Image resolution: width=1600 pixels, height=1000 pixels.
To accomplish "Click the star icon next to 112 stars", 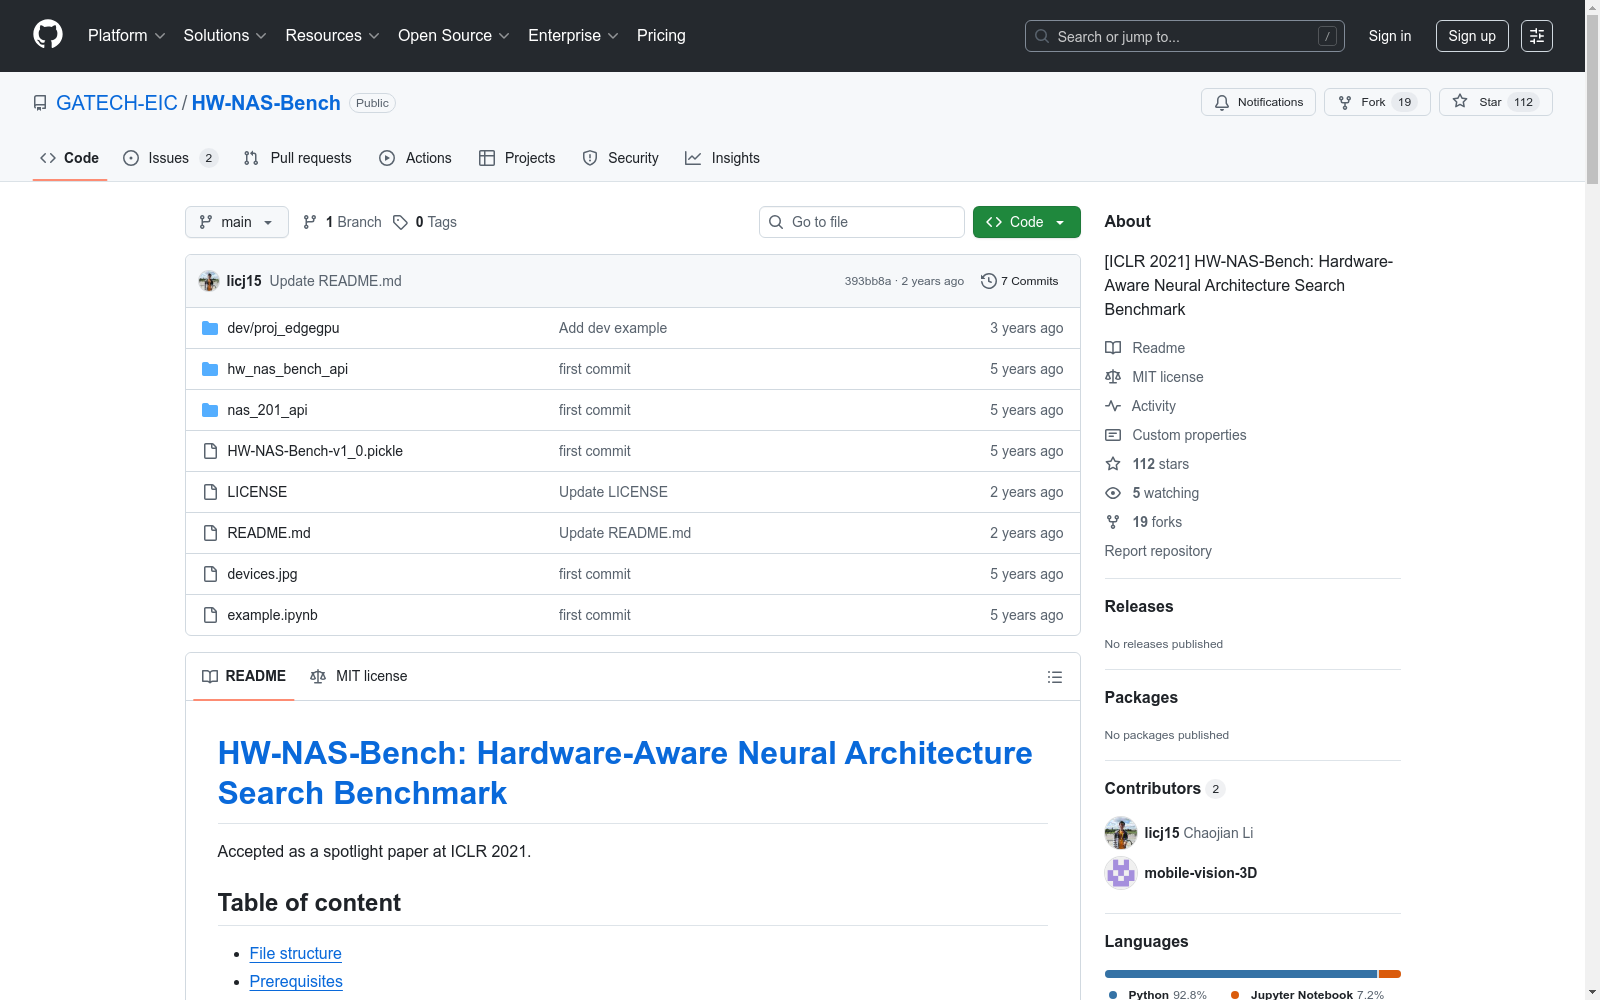I will (1113, 464).
